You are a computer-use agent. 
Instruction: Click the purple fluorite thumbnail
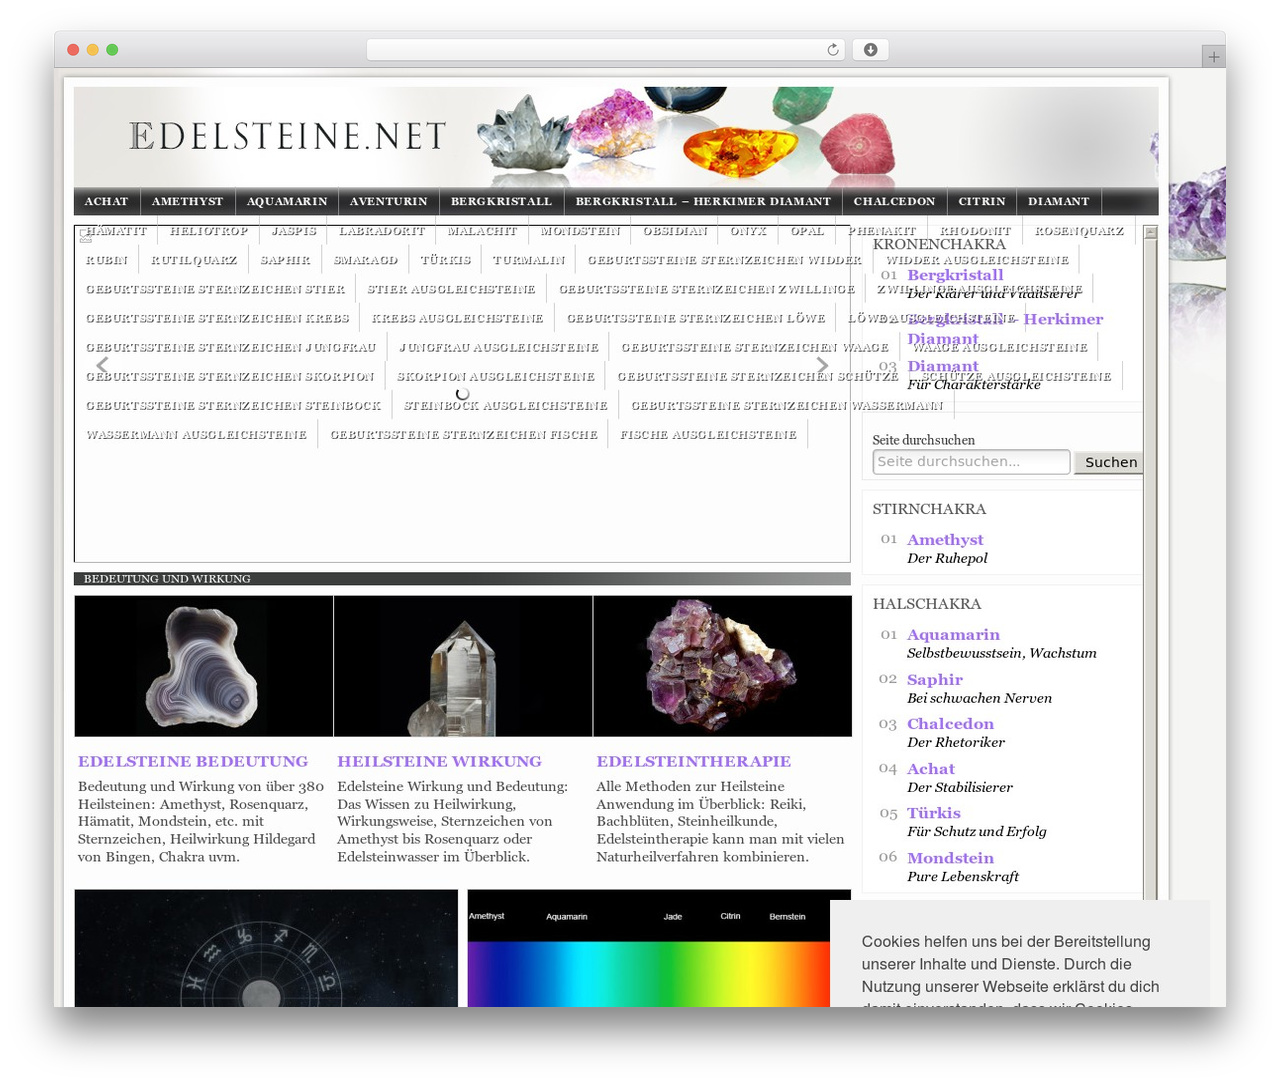pyautogui.click(x=723, y=666)
